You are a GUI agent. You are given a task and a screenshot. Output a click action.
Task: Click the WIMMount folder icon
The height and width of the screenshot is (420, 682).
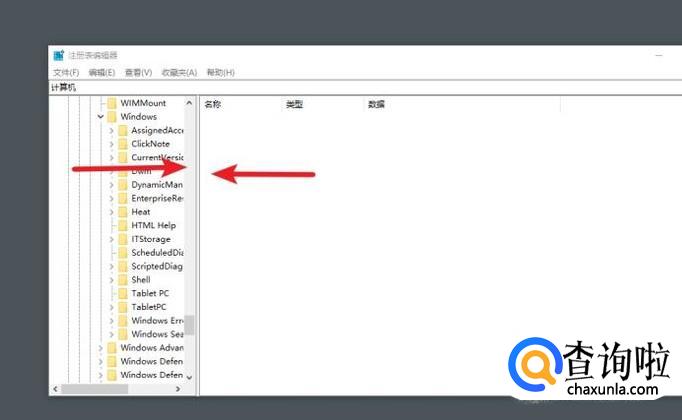coord(112,103)
